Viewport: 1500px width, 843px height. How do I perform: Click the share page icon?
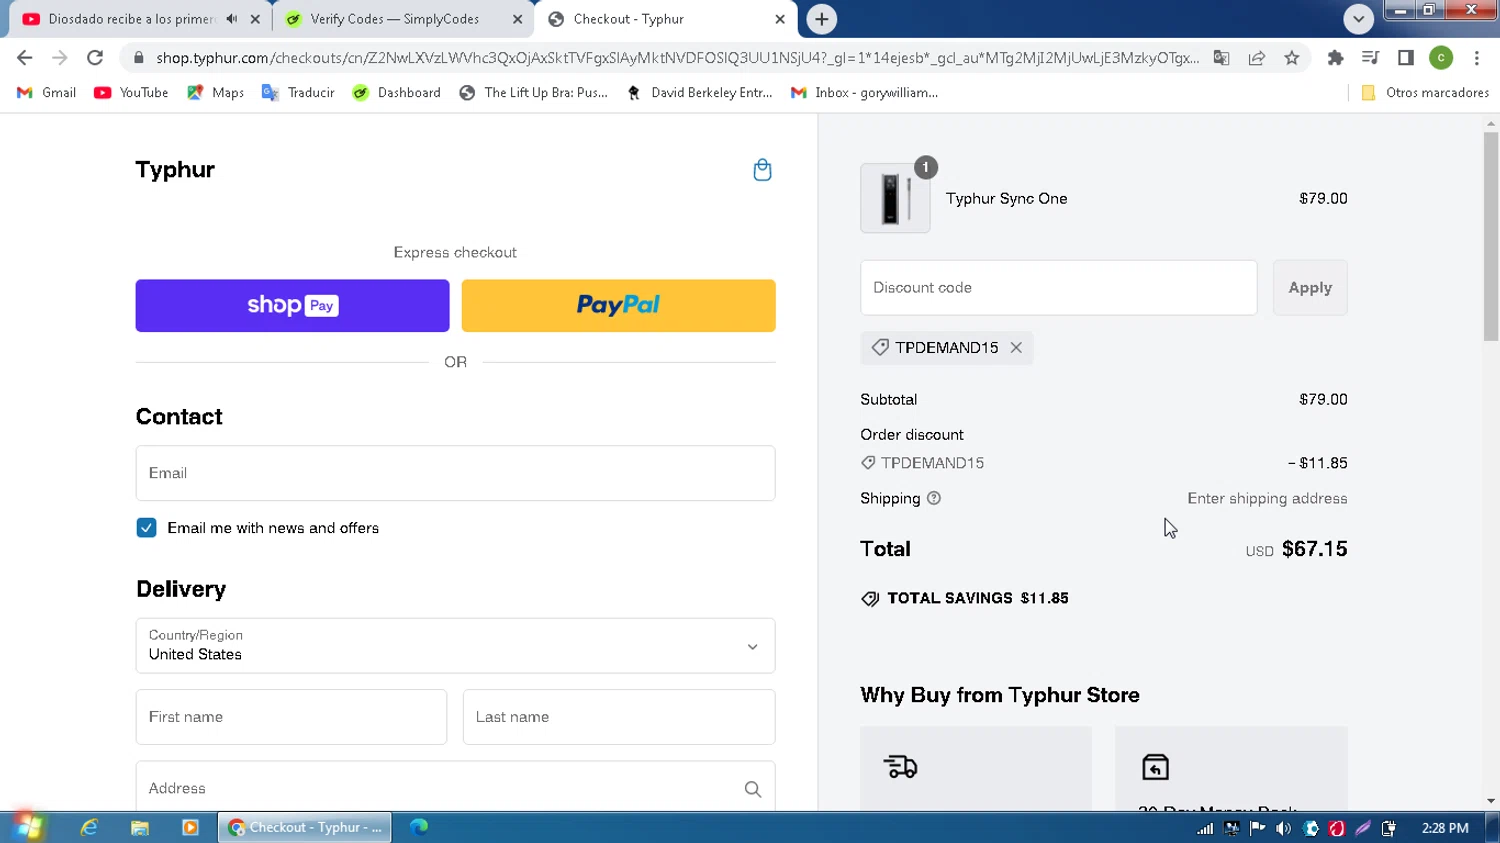1257,58
